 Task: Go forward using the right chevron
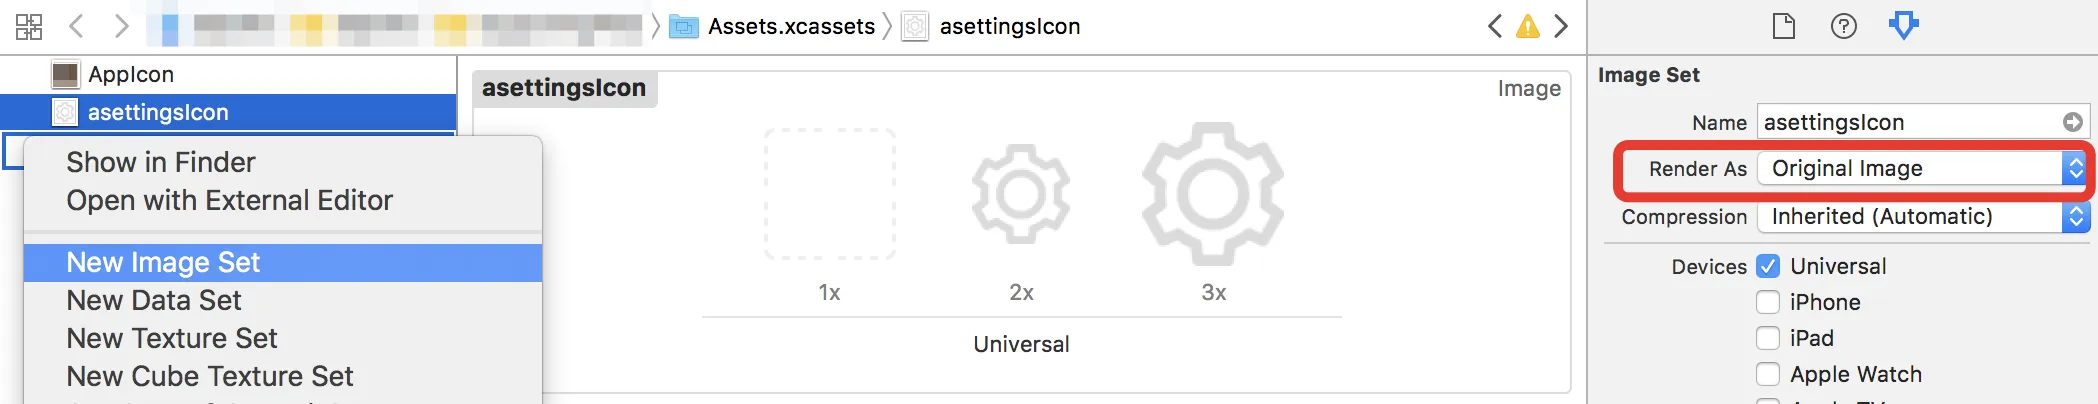[x=121, y=26]
